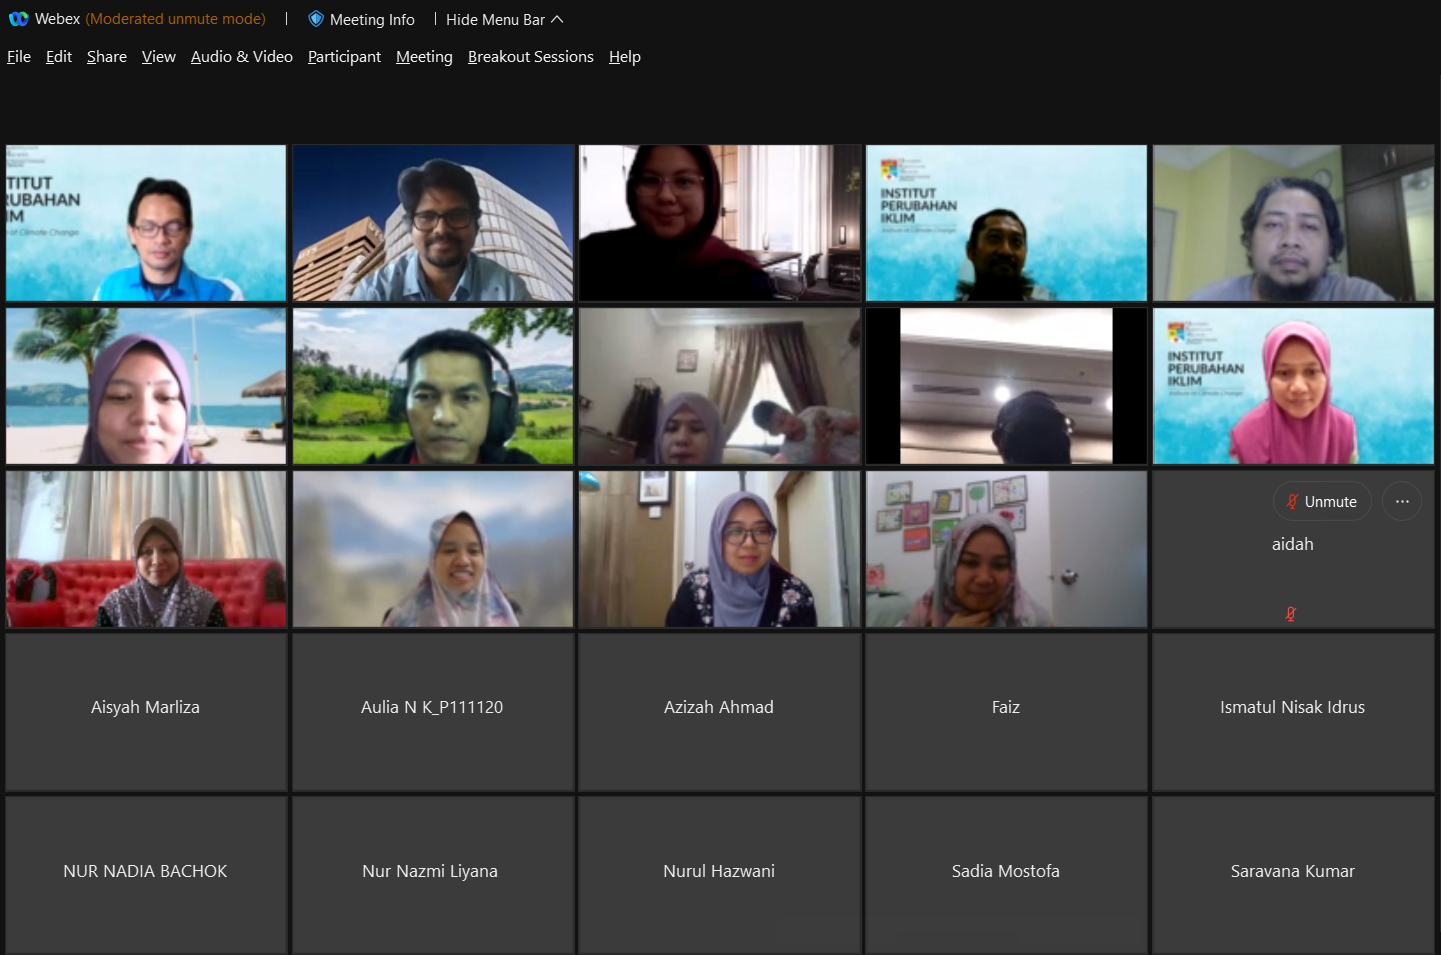Select Aisyah Marliza participant tile

tap(146, 712)
